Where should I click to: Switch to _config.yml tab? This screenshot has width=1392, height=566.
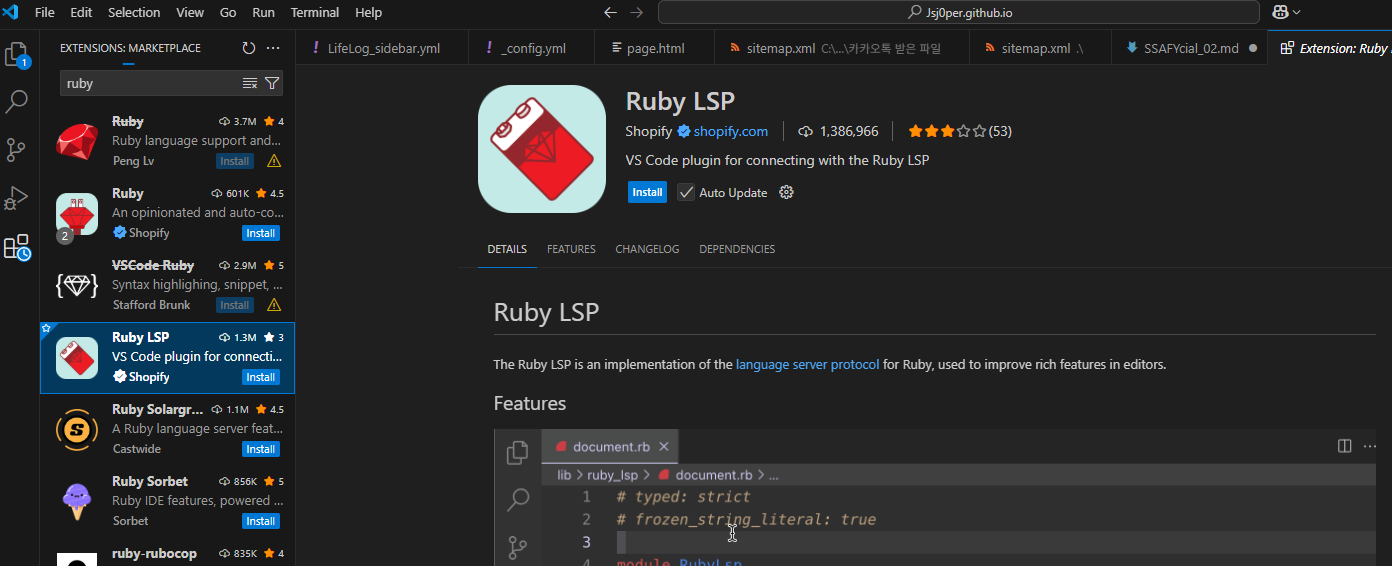[533, 48]
